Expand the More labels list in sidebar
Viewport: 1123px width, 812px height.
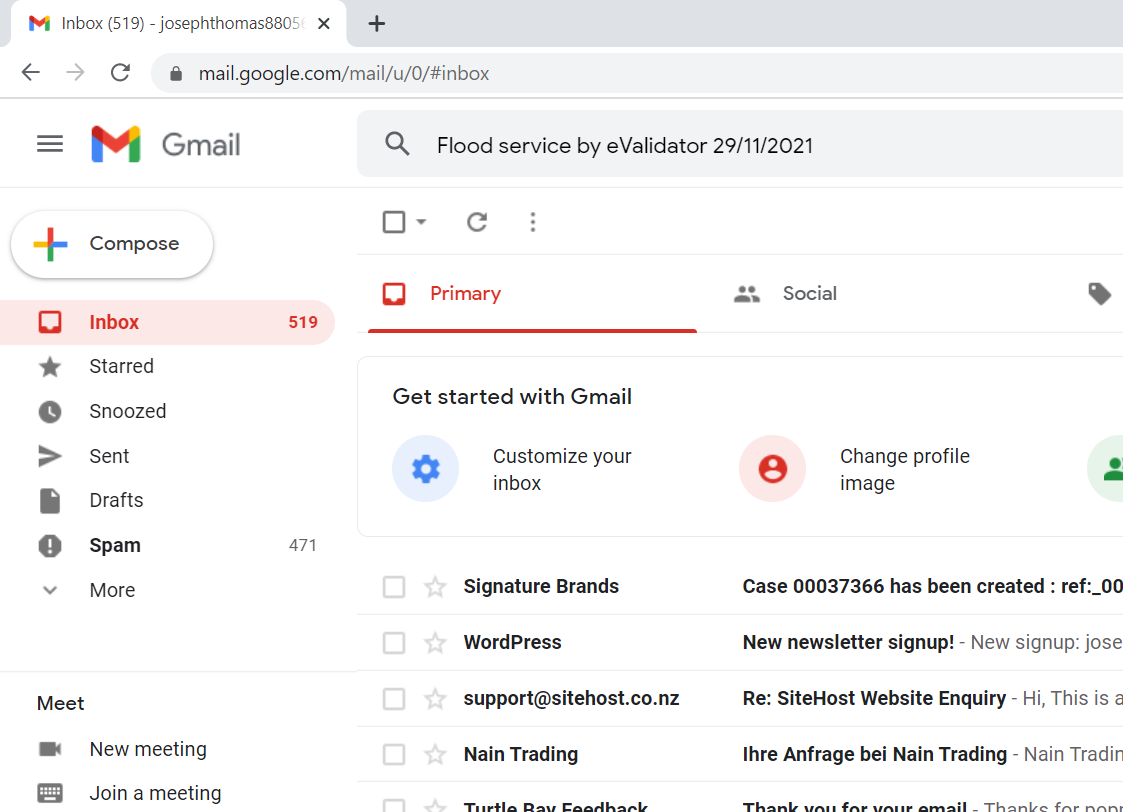click(x=111, y=590)
